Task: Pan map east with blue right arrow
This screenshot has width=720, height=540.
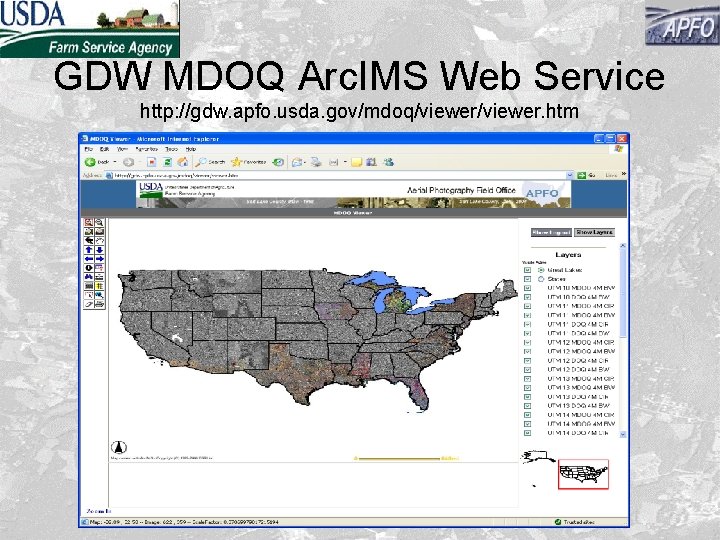Action: point(99,259)
